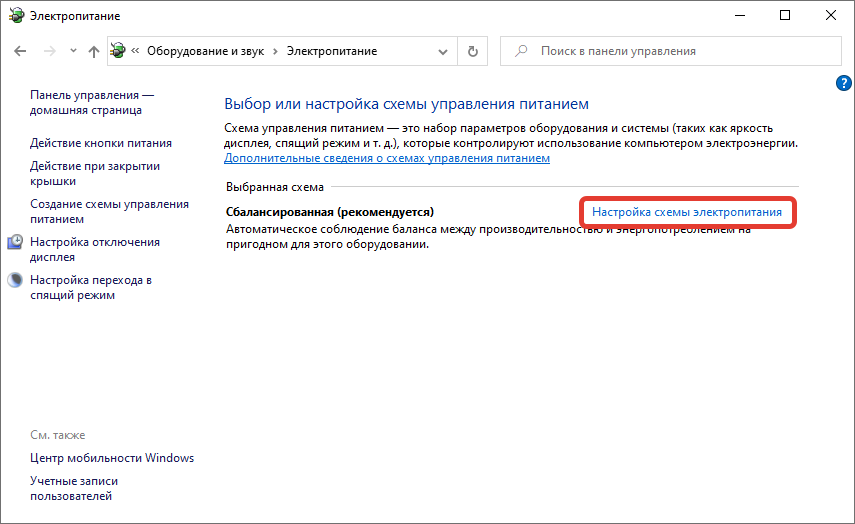This screenshot has width=855, height=524.
Task: Open Дополнительные сведения о схемах управления питанием
Action: pyautogui.click(x=386, y=158)
